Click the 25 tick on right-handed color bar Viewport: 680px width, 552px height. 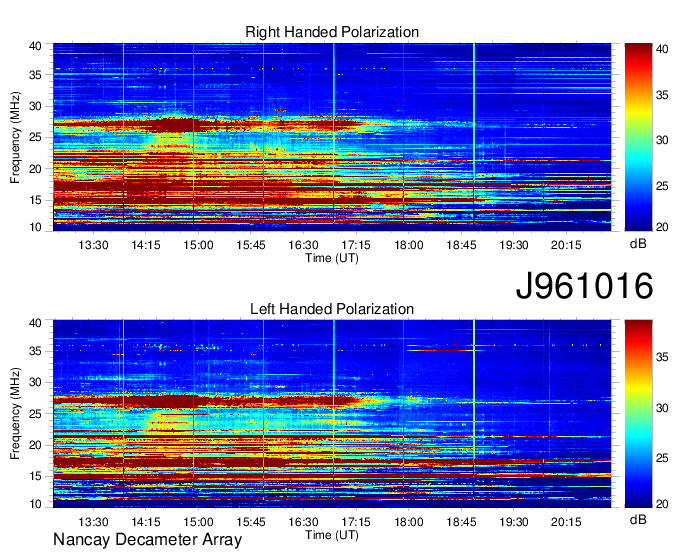click(662, 186)
